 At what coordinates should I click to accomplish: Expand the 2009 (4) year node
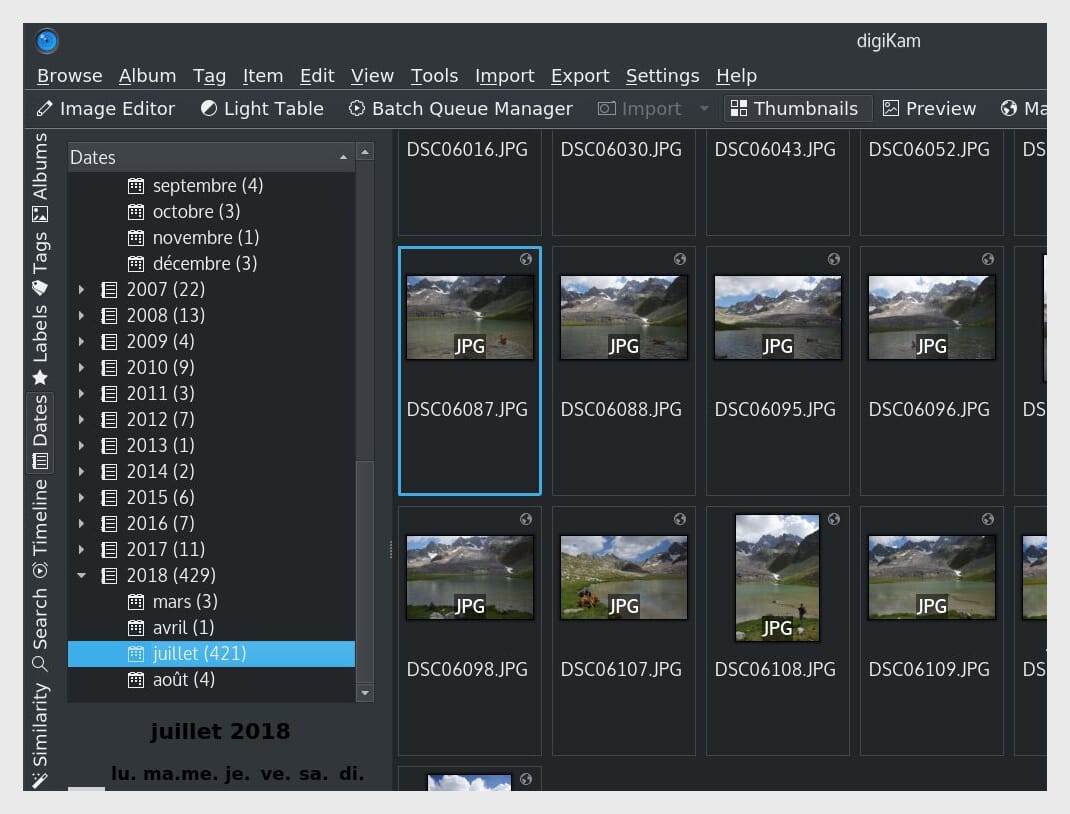[x=81, y=341]
